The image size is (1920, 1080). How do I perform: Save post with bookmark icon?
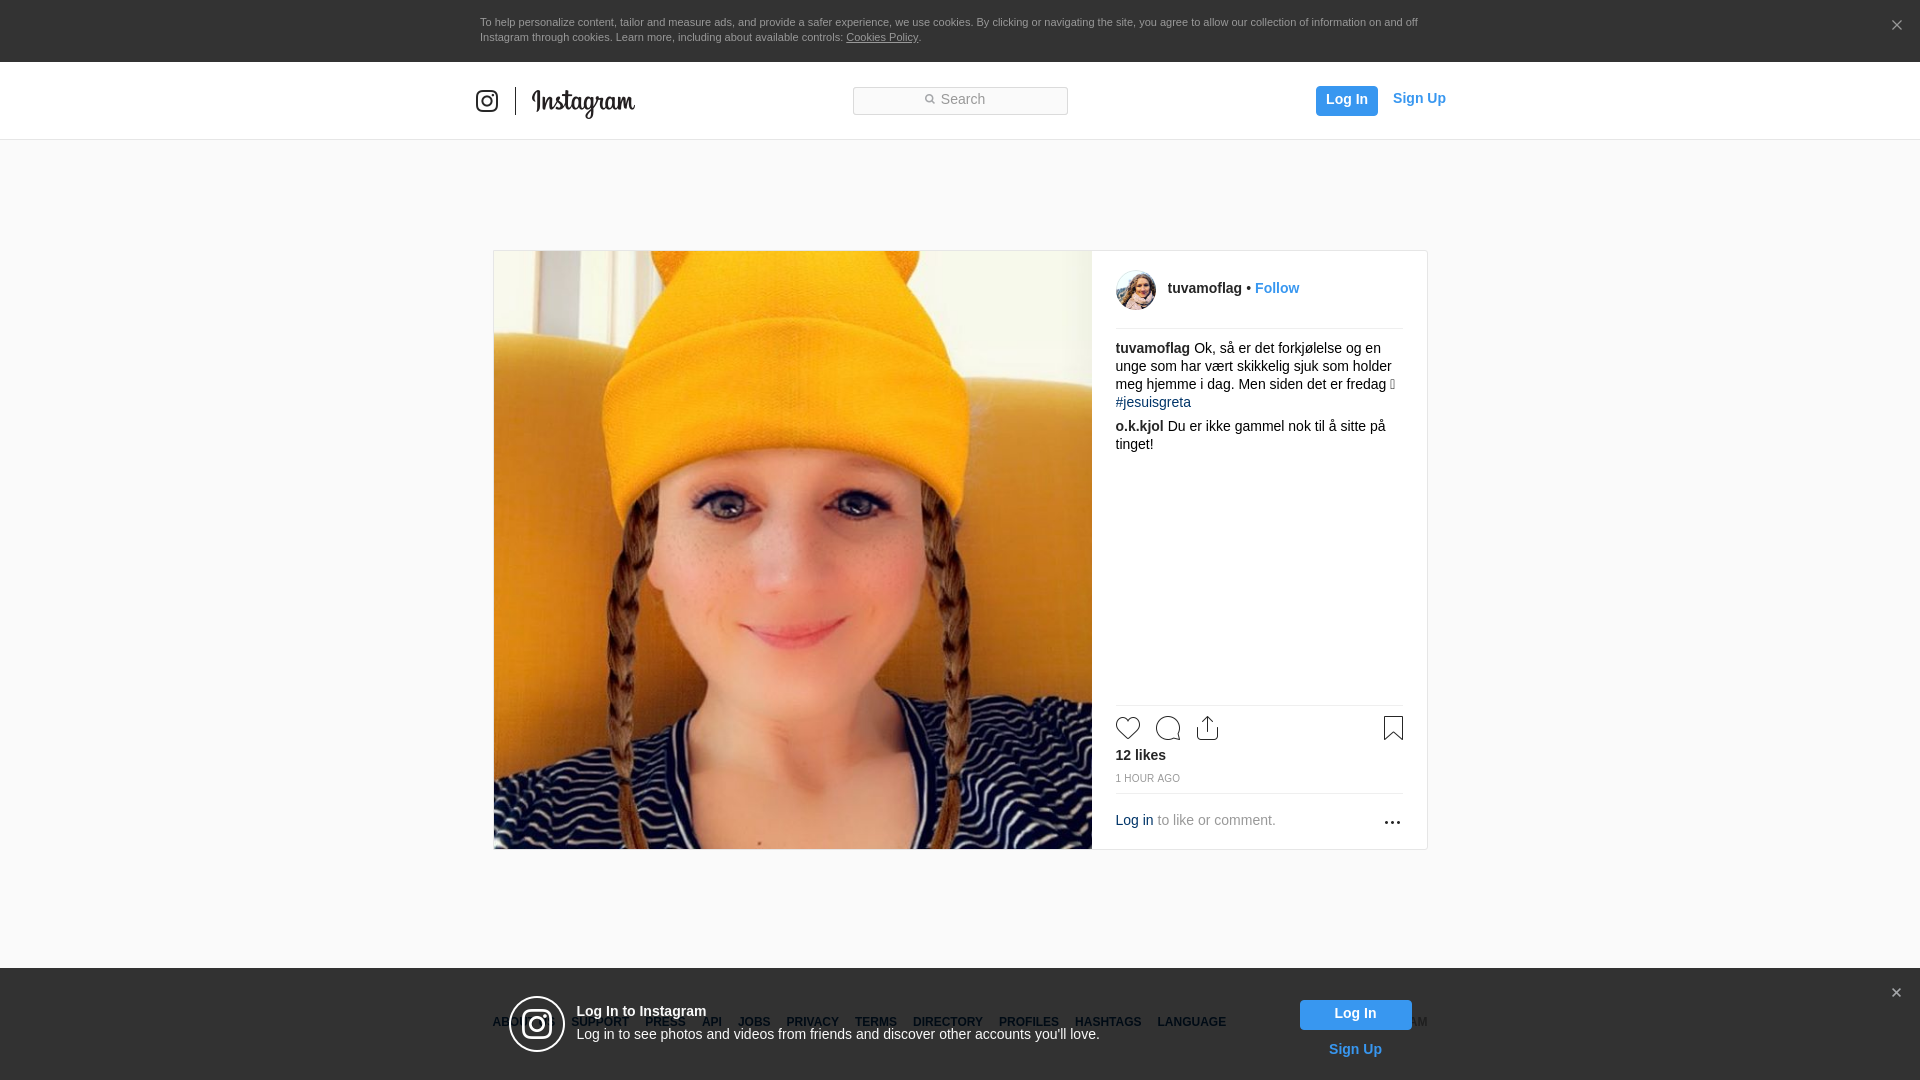click(x=1393, y=728)
